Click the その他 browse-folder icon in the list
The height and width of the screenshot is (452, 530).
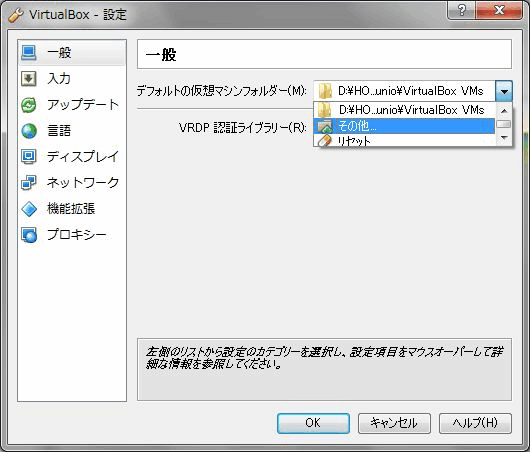click(x=324, y=126)
